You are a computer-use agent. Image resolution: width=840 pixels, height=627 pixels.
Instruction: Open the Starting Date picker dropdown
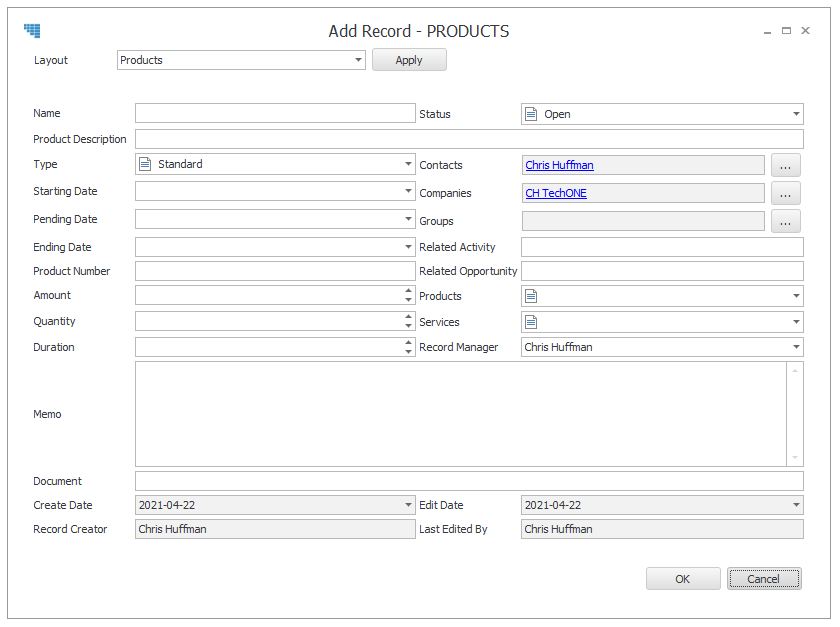408,191
